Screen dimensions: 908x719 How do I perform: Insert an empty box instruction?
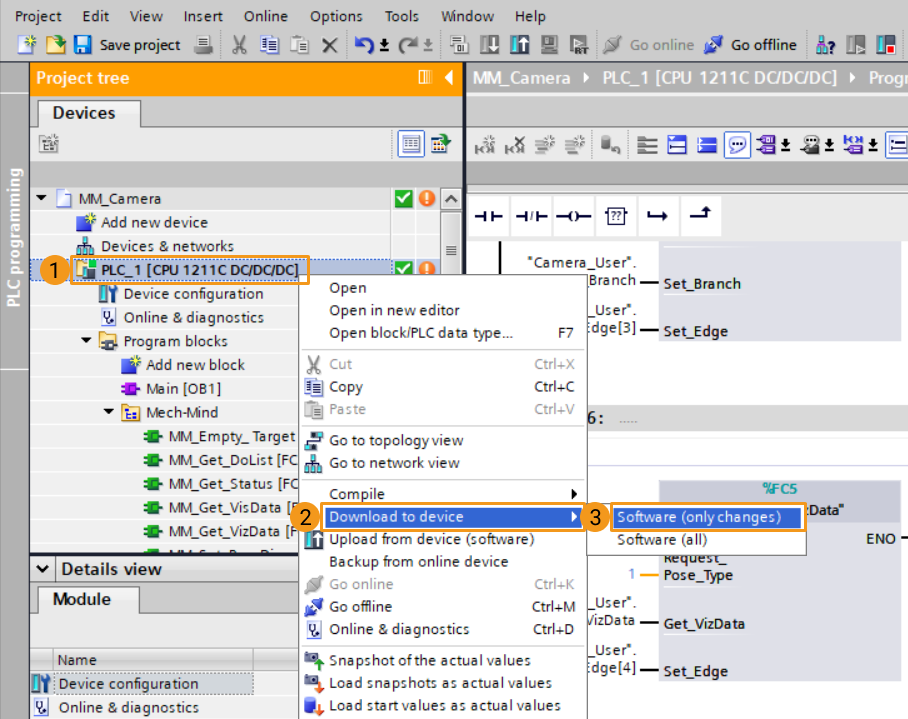click(616, 215)
